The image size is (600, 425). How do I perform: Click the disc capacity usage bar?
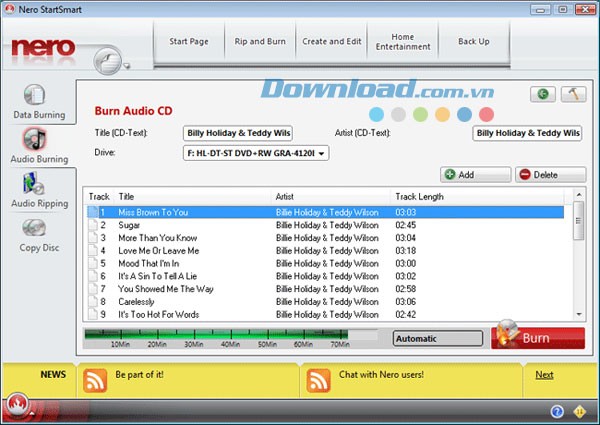230,336
